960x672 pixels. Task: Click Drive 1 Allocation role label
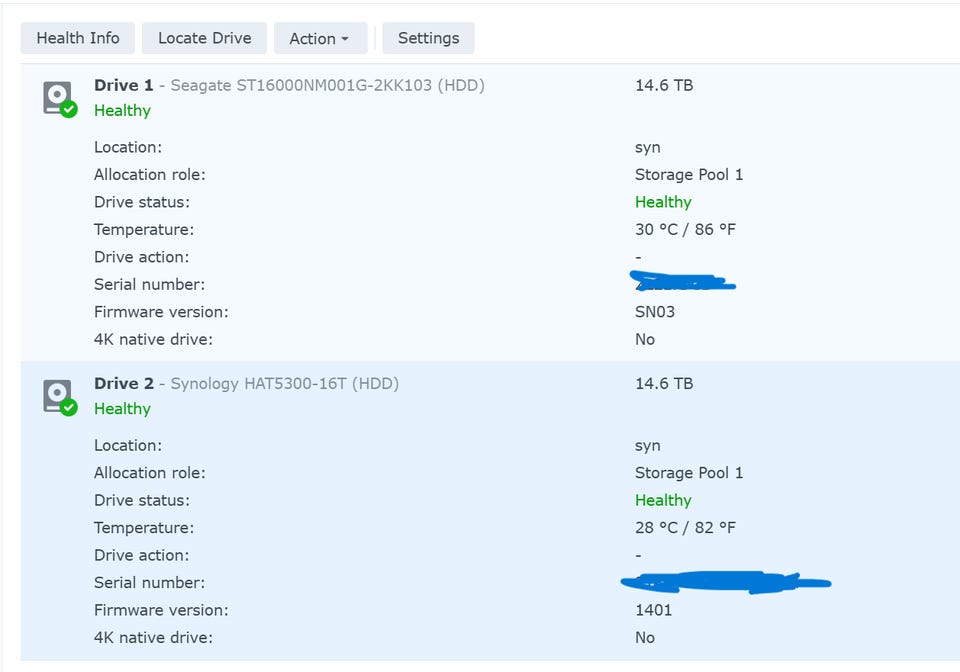(x=149, y=174)
